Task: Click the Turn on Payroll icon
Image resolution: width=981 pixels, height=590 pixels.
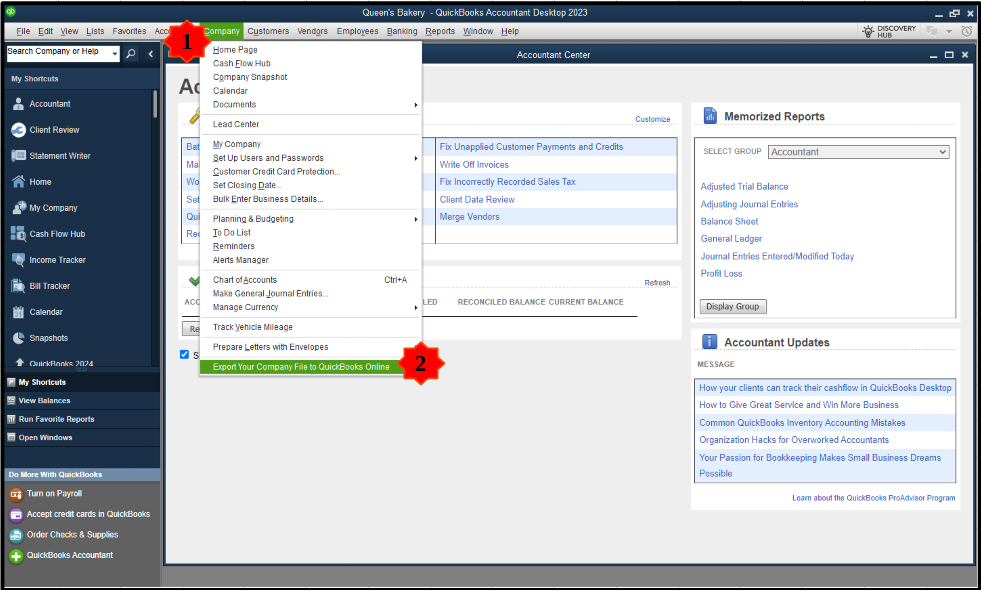Action: coord(16,494)
